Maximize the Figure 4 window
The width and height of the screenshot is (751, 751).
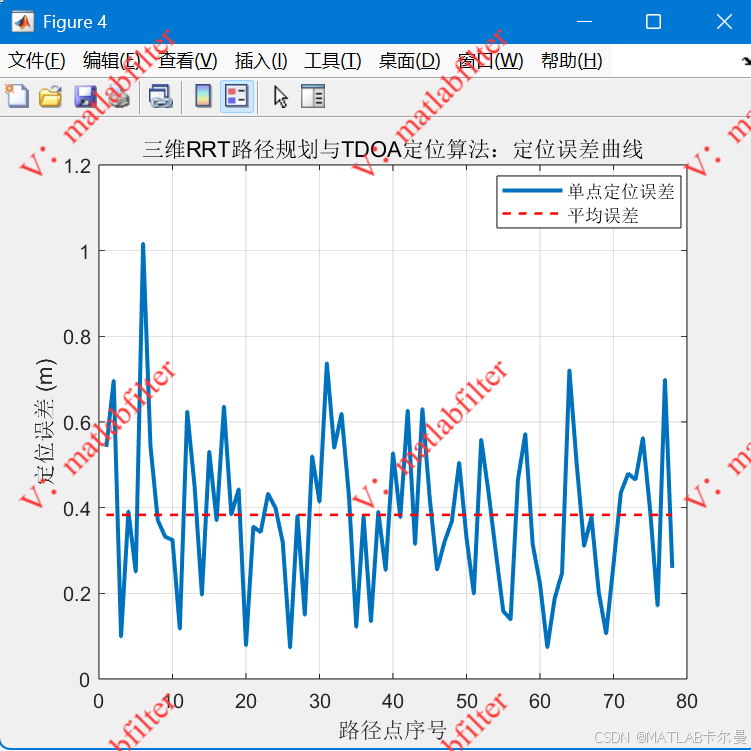(653, 22)
